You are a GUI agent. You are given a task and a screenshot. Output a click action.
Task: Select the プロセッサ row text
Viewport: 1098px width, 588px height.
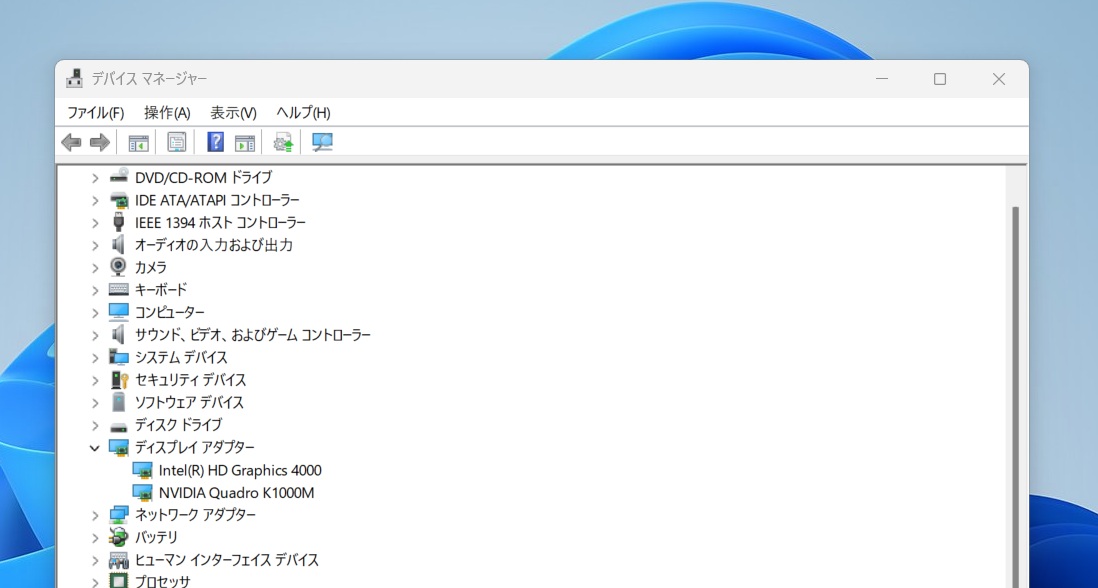click(162, 581)
